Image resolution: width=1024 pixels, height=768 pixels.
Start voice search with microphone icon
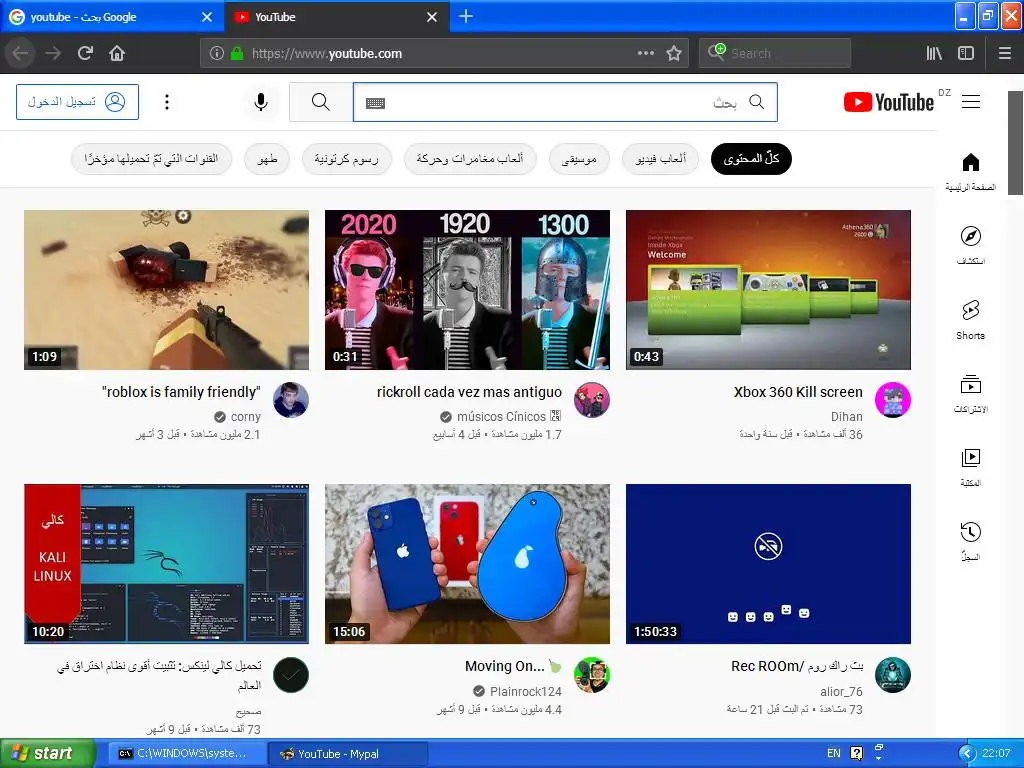click(261, 102)
